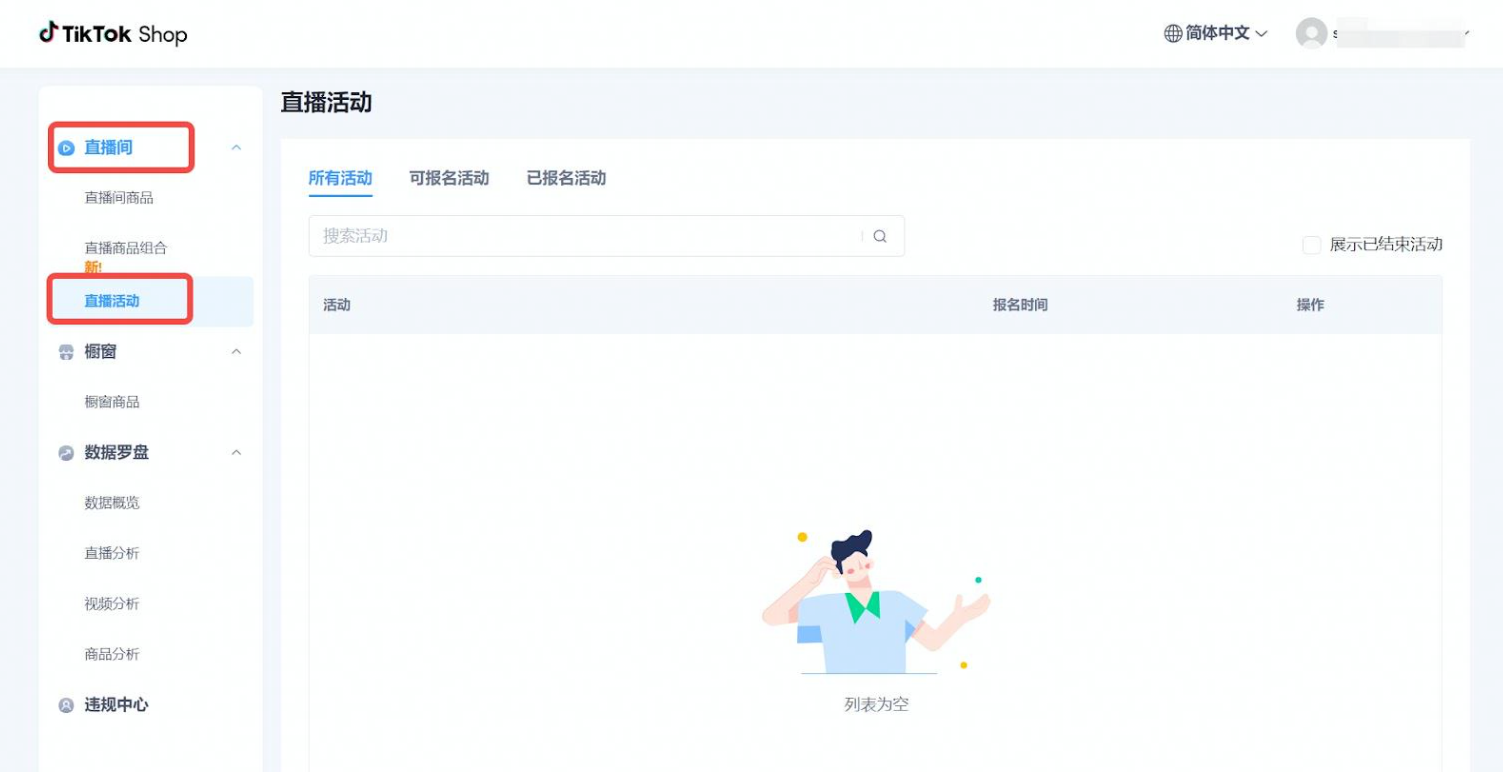Click the 数据罗盘 compass icon

click(x=66, y=453)
